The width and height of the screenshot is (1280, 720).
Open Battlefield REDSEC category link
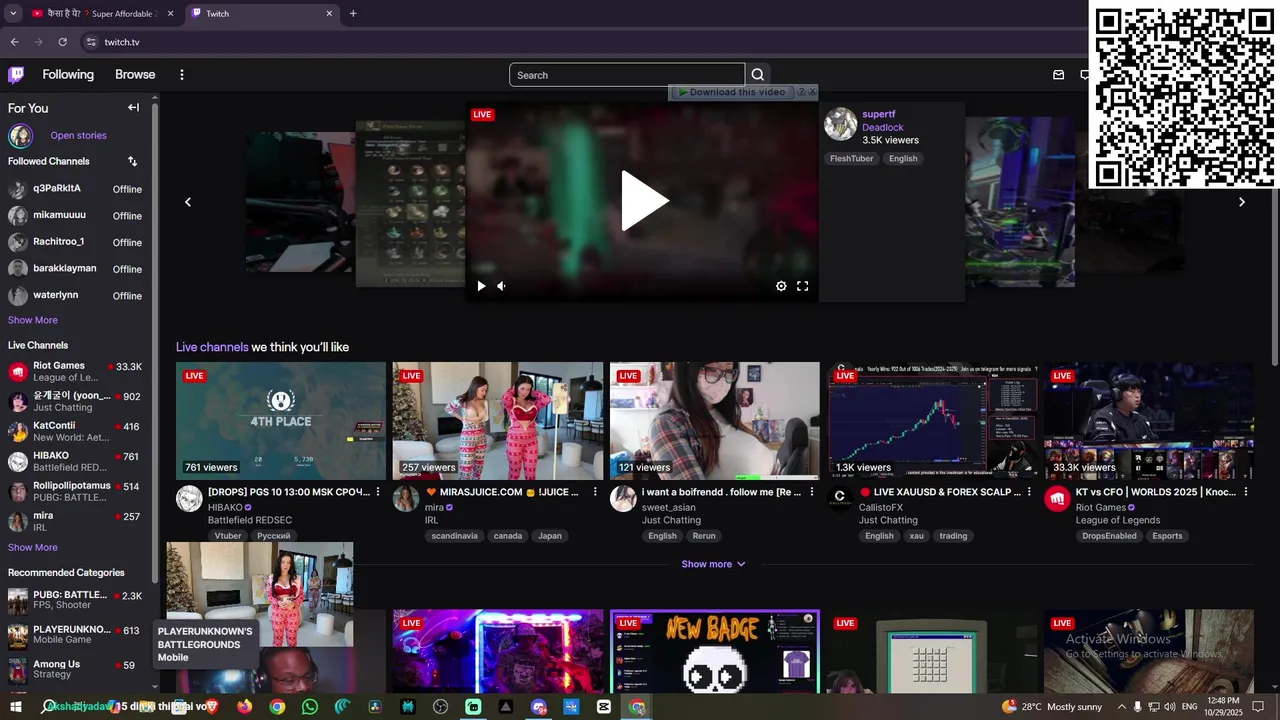click(x=250, y=520)
